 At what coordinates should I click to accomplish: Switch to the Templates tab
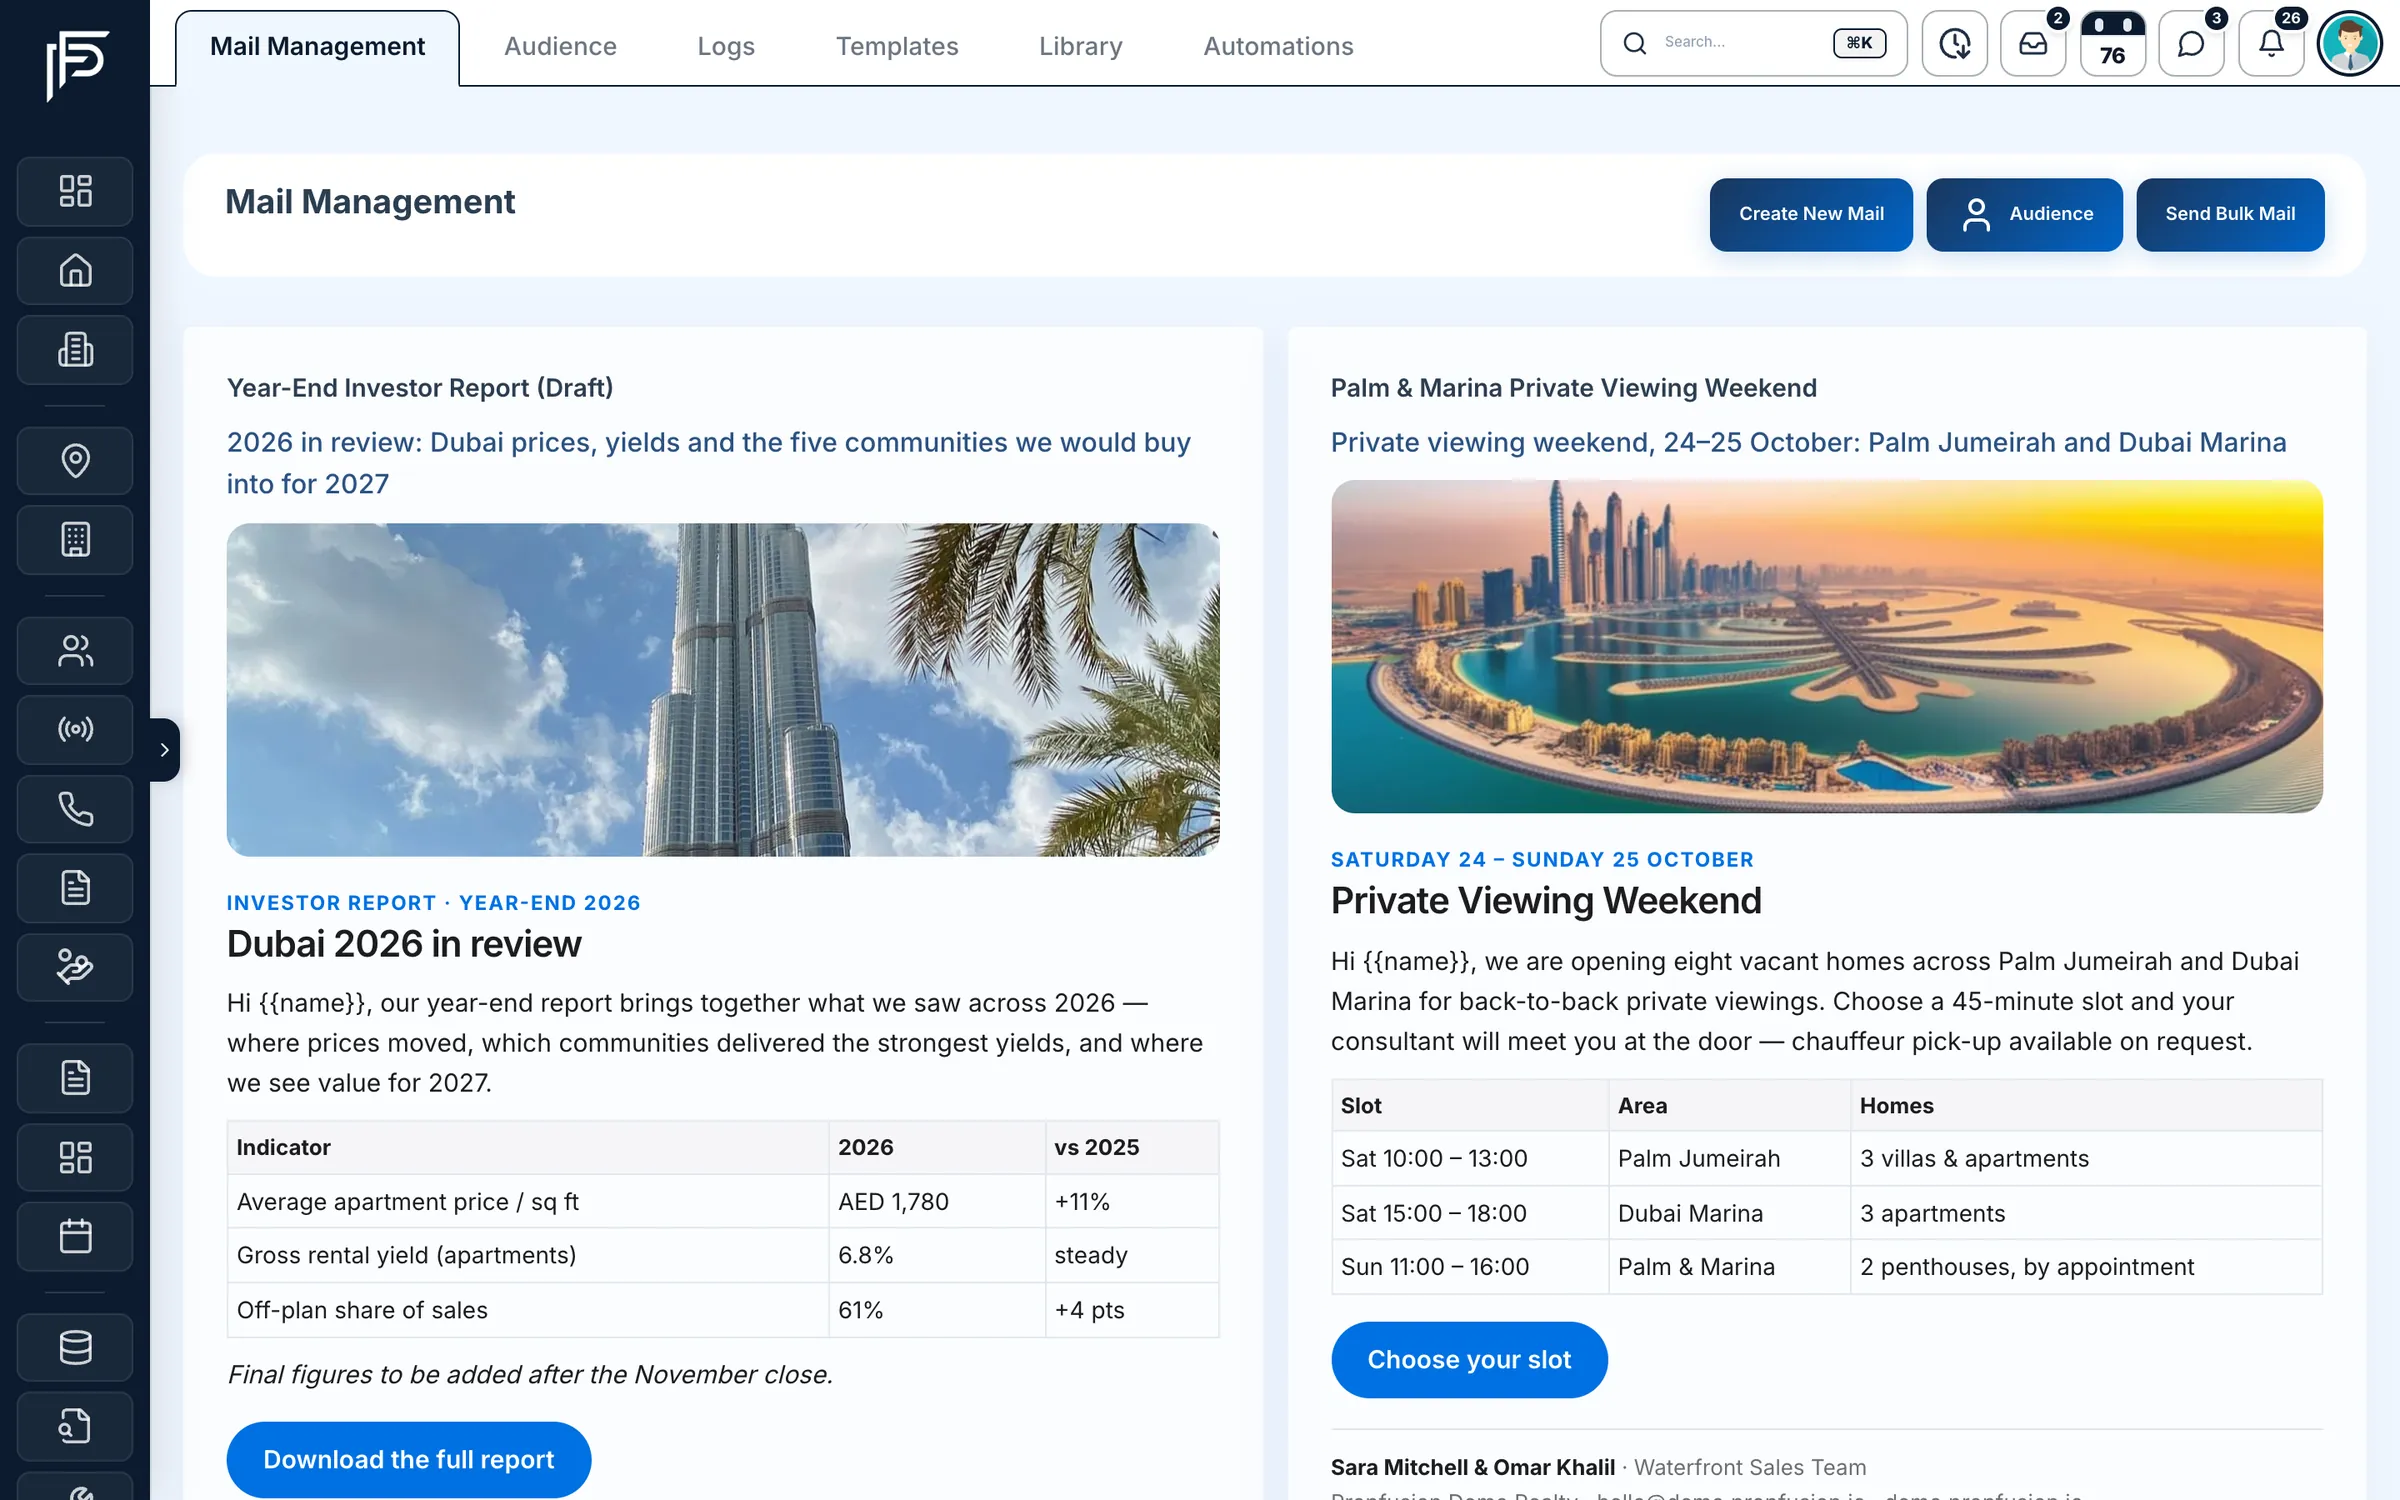[897, 46]
